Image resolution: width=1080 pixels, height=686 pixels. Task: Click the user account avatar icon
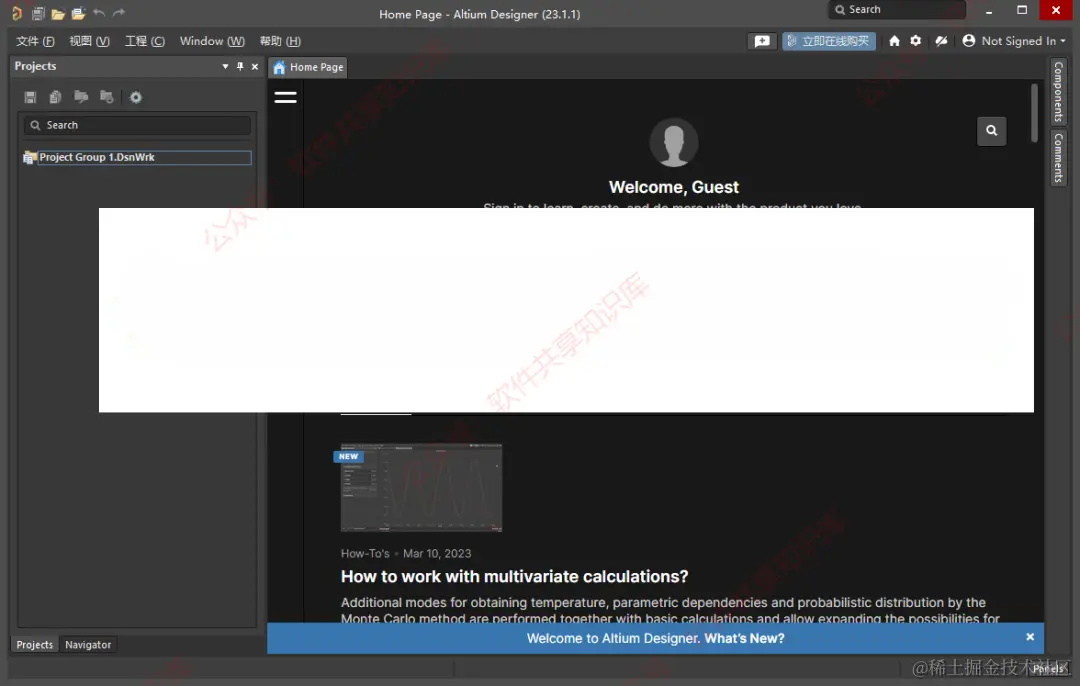click(x=968, y=41)
